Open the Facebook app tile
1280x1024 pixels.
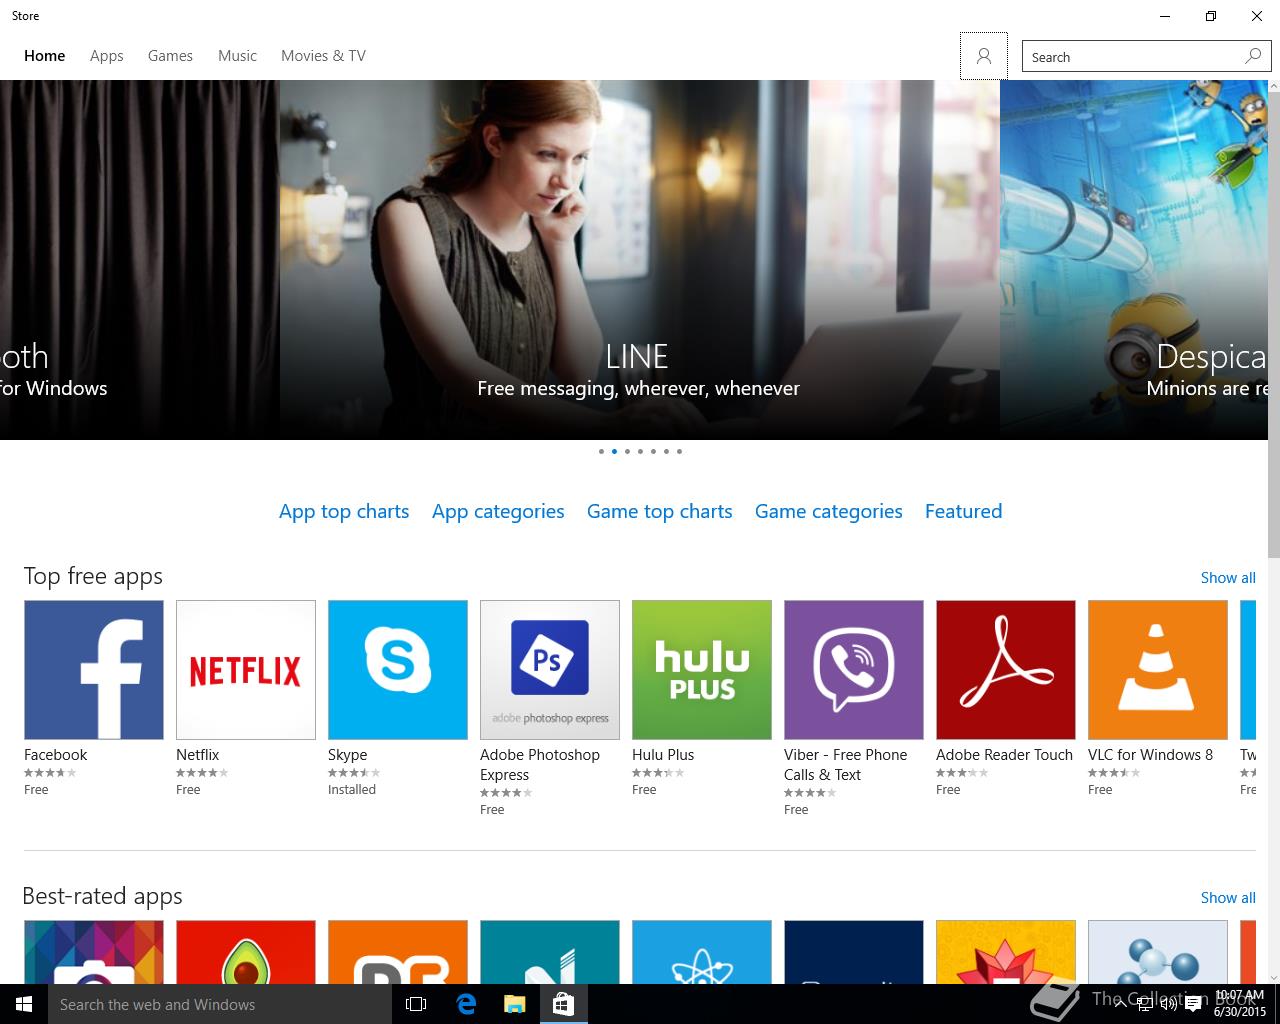pos(94,670)
